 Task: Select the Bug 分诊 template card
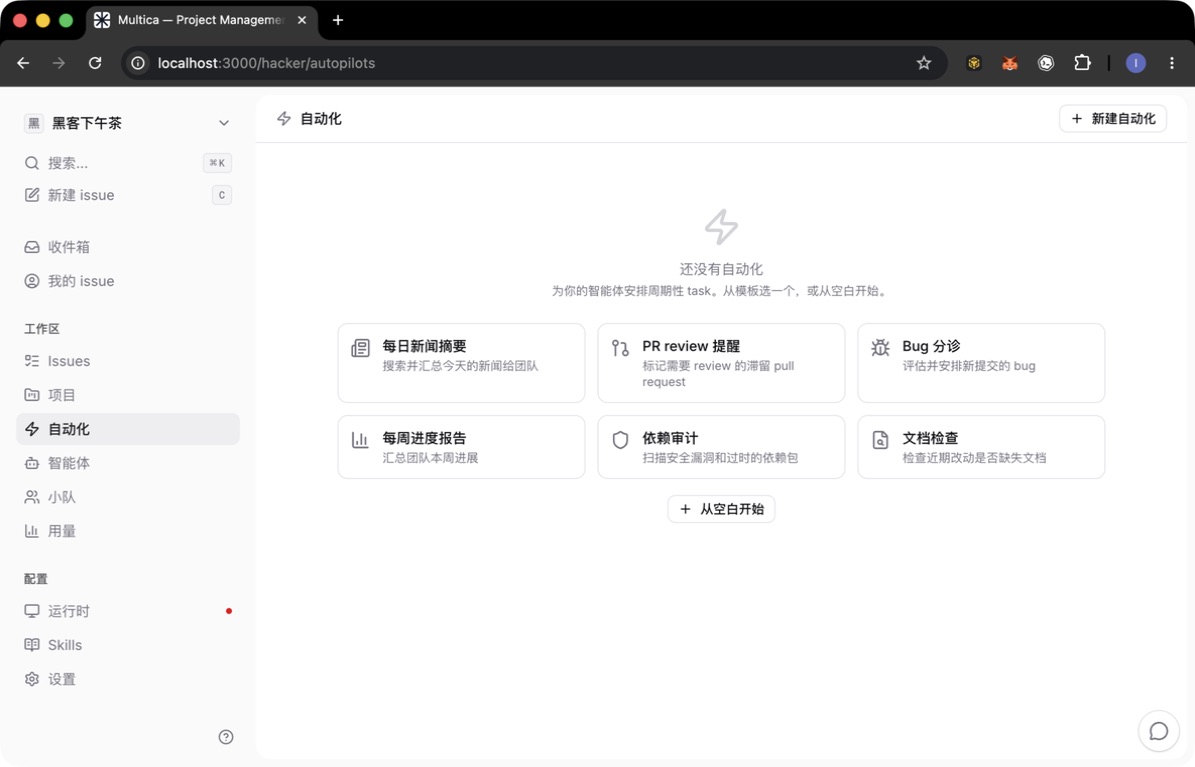coord(981,363)
